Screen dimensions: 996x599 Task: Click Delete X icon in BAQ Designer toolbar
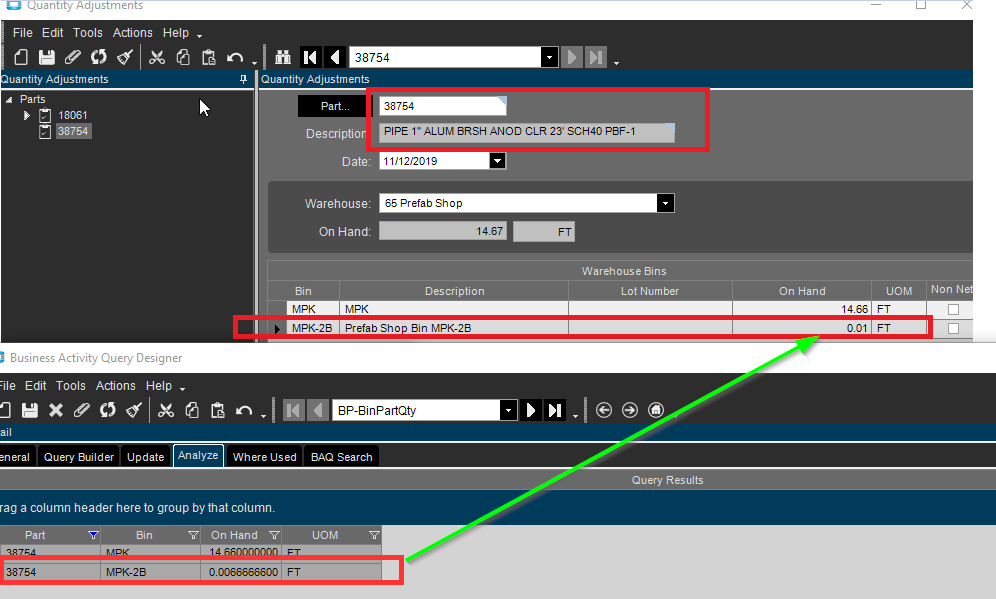click(56, 410)
